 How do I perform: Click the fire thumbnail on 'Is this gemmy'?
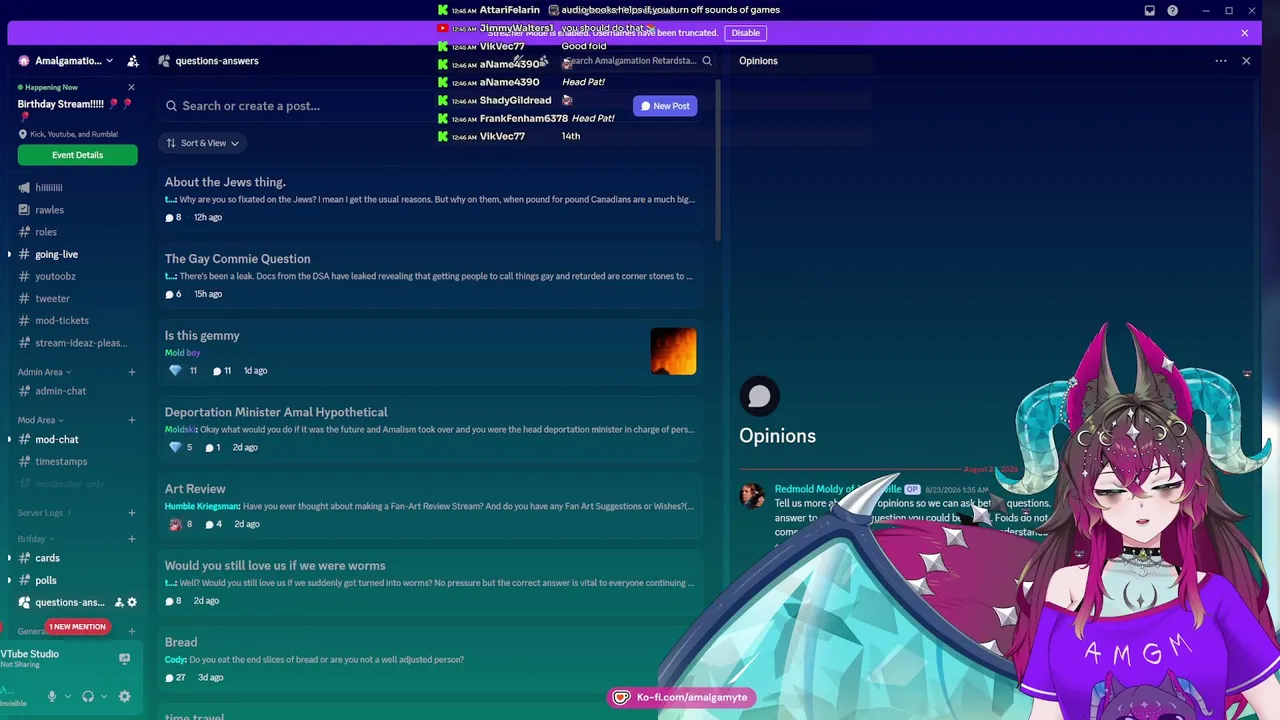point(673,351)
